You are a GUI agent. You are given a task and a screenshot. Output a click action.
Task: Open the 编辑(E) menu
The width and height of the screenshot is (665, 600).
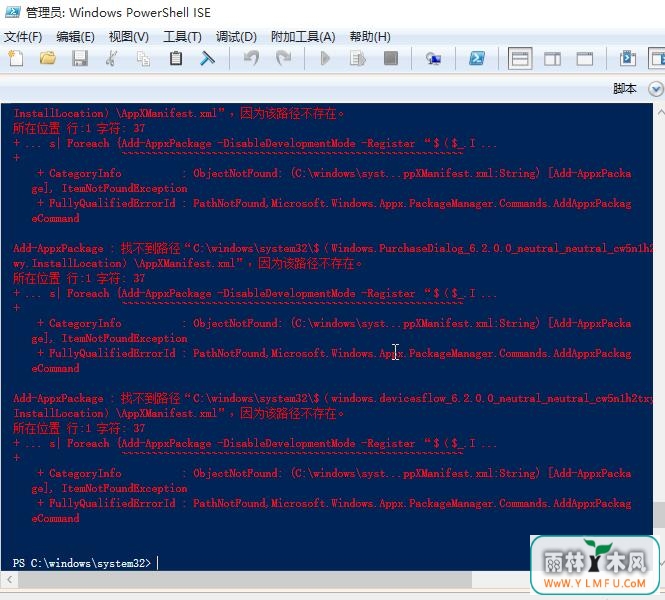(x=75, y=37)
